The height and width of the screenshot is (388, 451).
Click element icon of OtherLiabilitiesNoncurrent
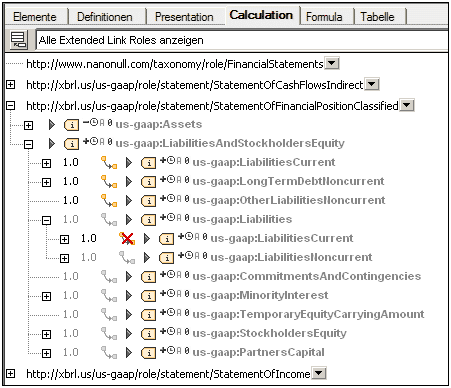pos(148,201)
